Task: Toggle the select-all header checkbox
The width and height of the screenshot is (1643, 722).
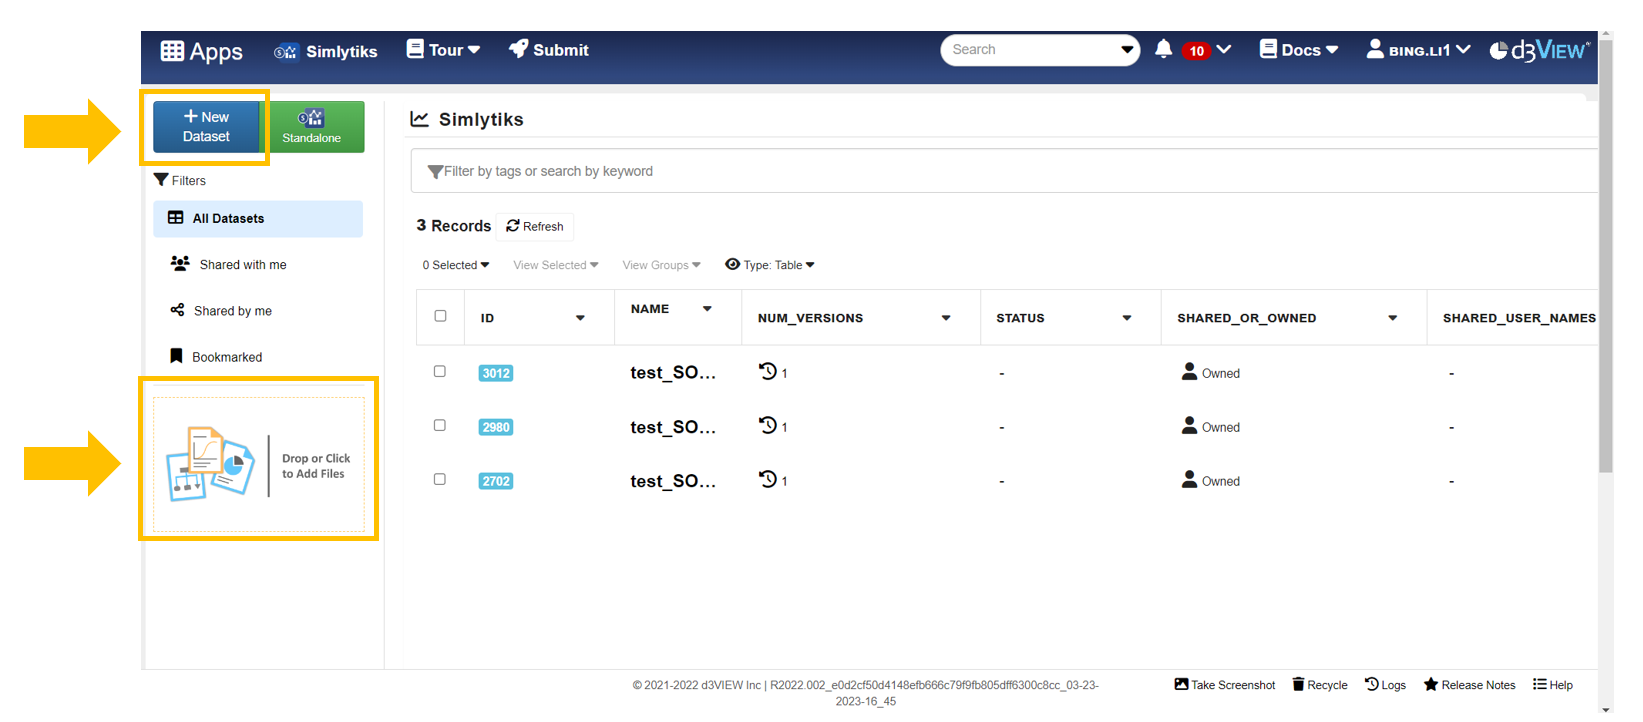Action: 440,316
